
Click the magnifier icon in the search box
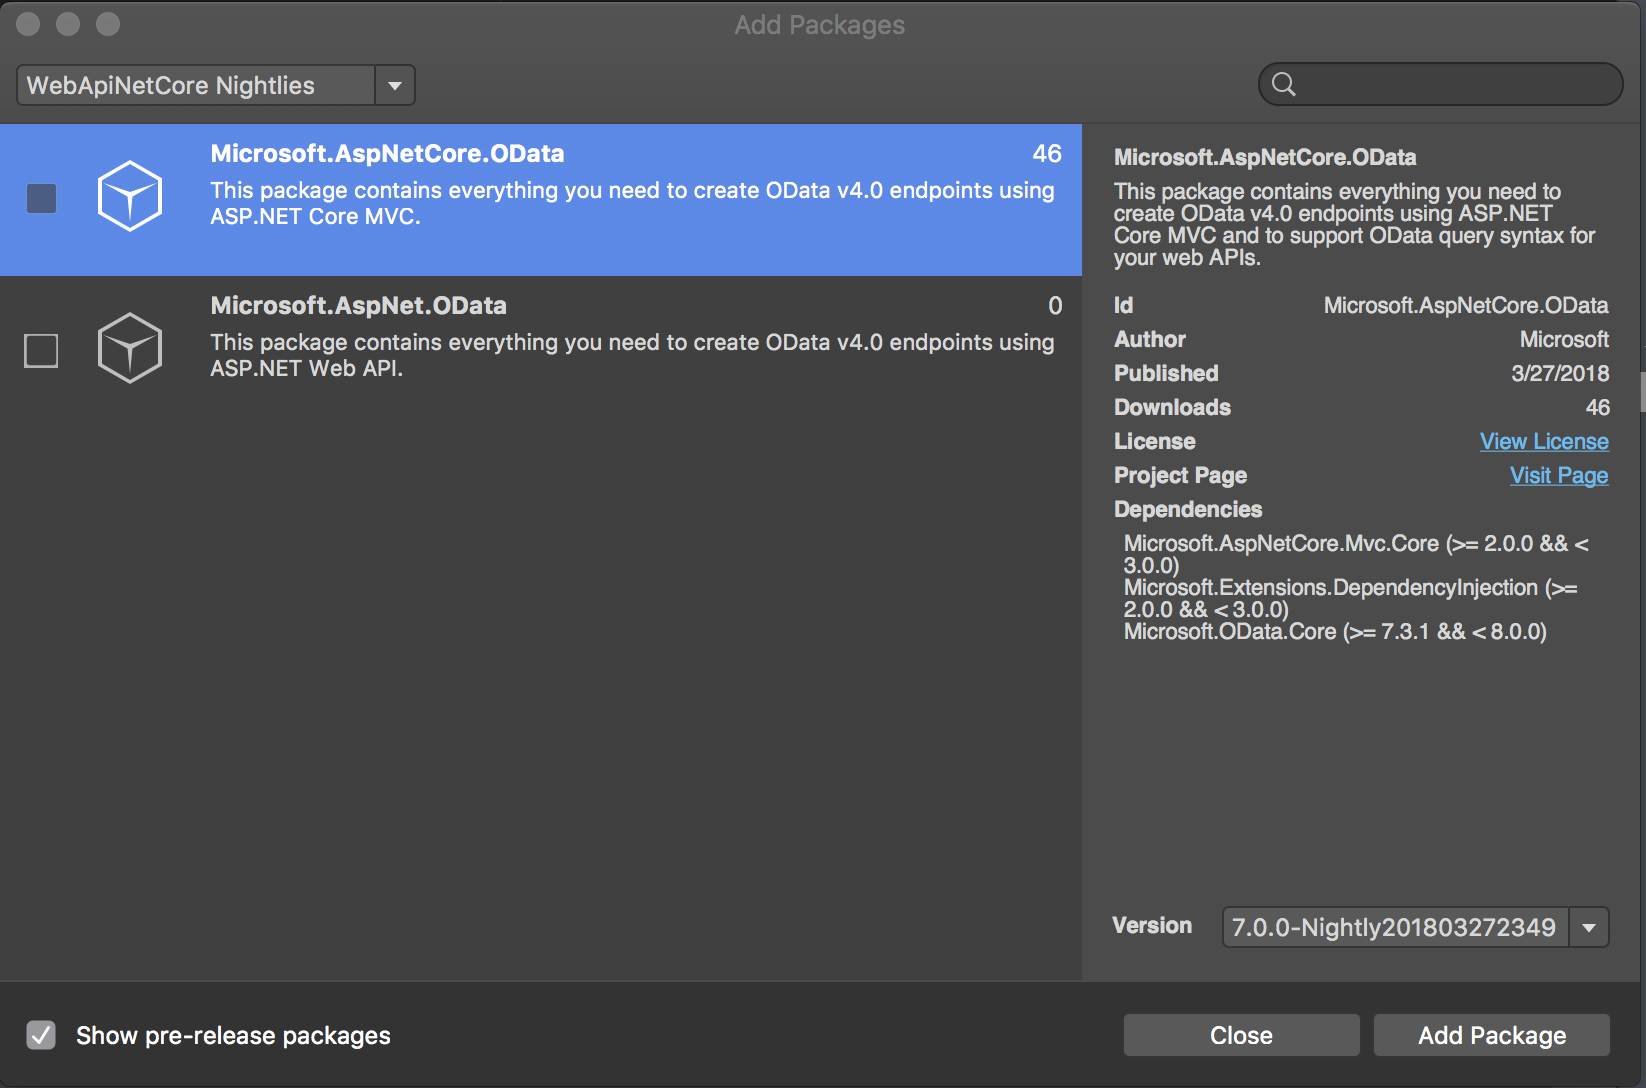coord(1285,84)
